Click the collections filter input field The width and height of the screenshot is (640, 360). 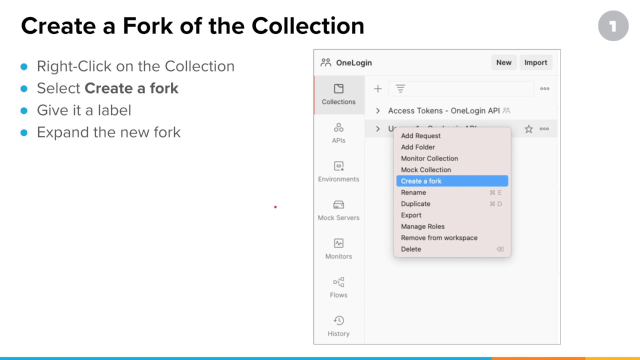point(461,89)
